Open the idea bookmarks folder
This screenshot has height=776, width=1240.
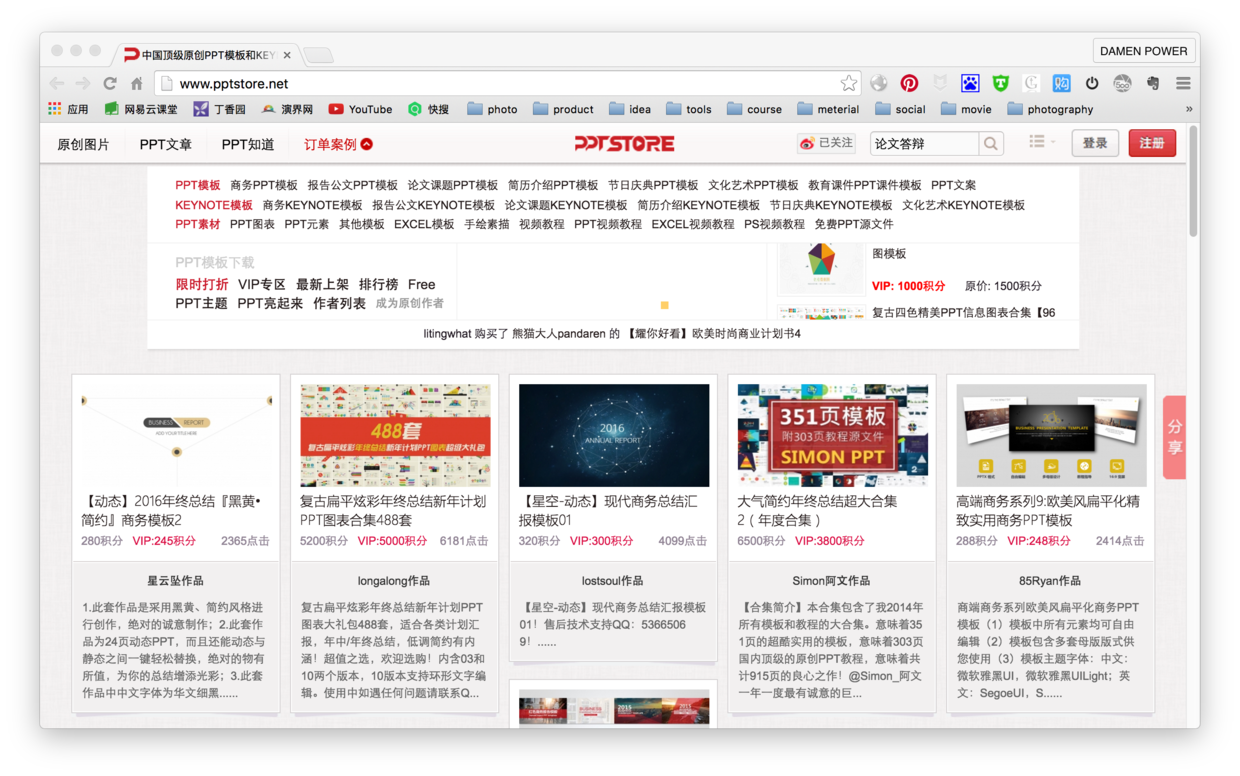[630, 110]
